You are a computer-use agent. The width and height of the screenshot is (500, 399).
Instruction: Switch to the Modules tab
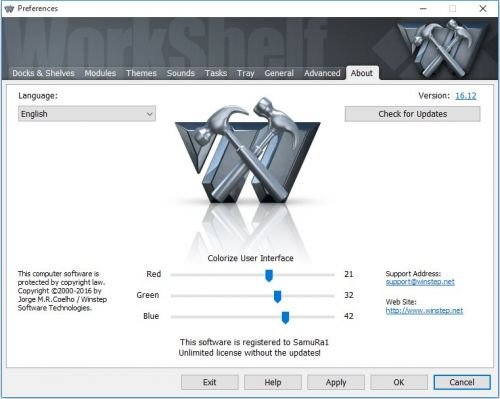pyautogui.click(x=100, y=73)
